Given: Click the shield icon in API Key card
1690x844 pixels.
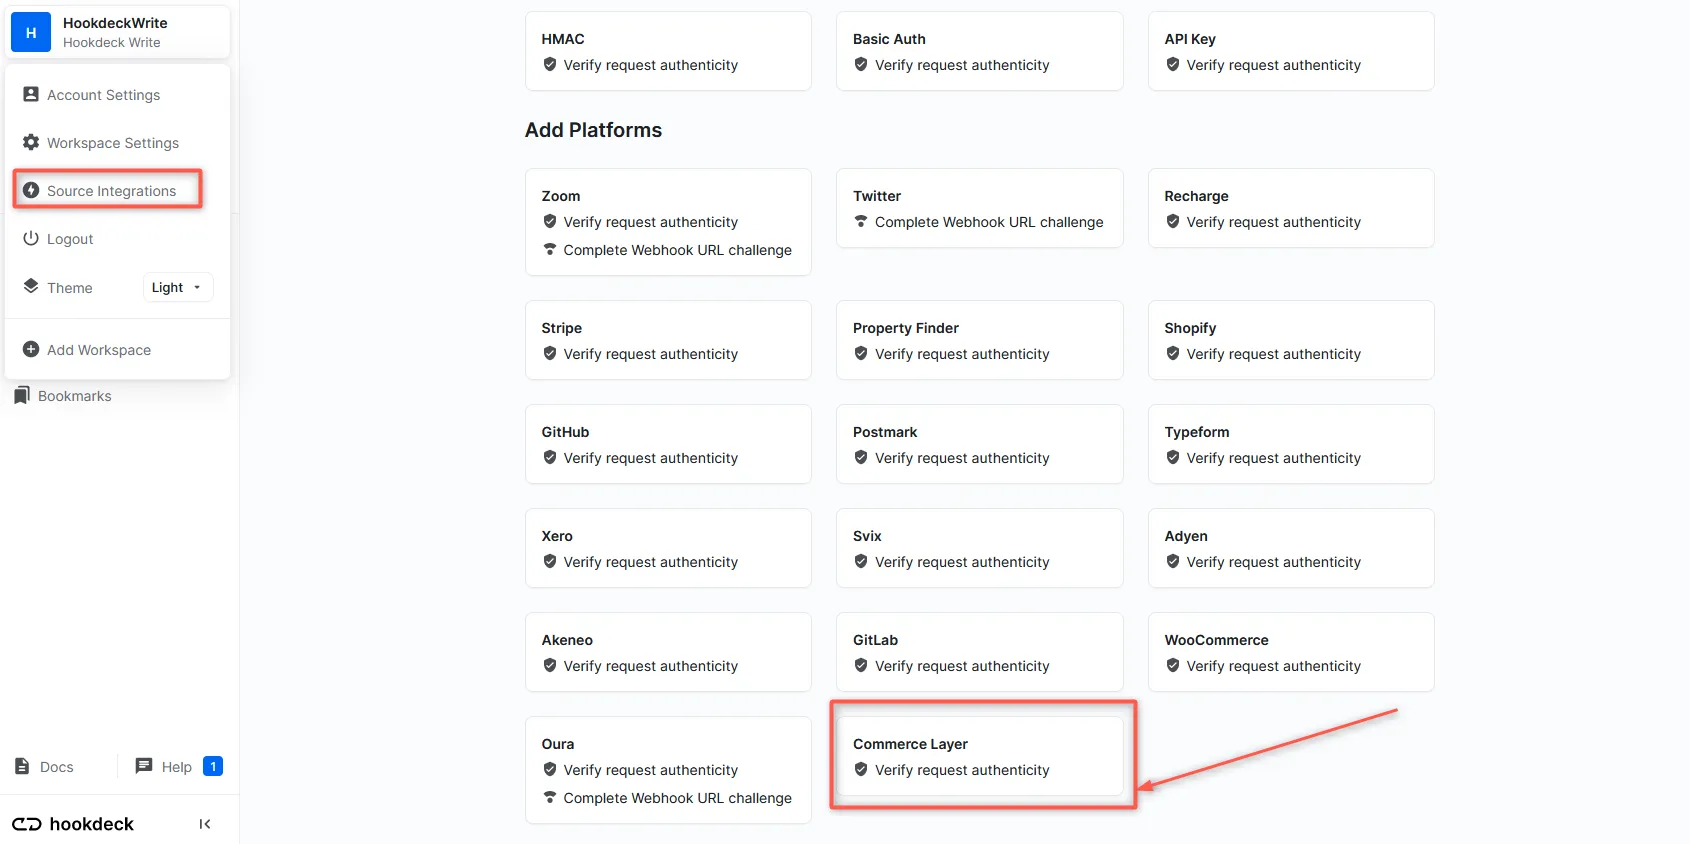Looking at the screenshot, I should (1173, 64).
